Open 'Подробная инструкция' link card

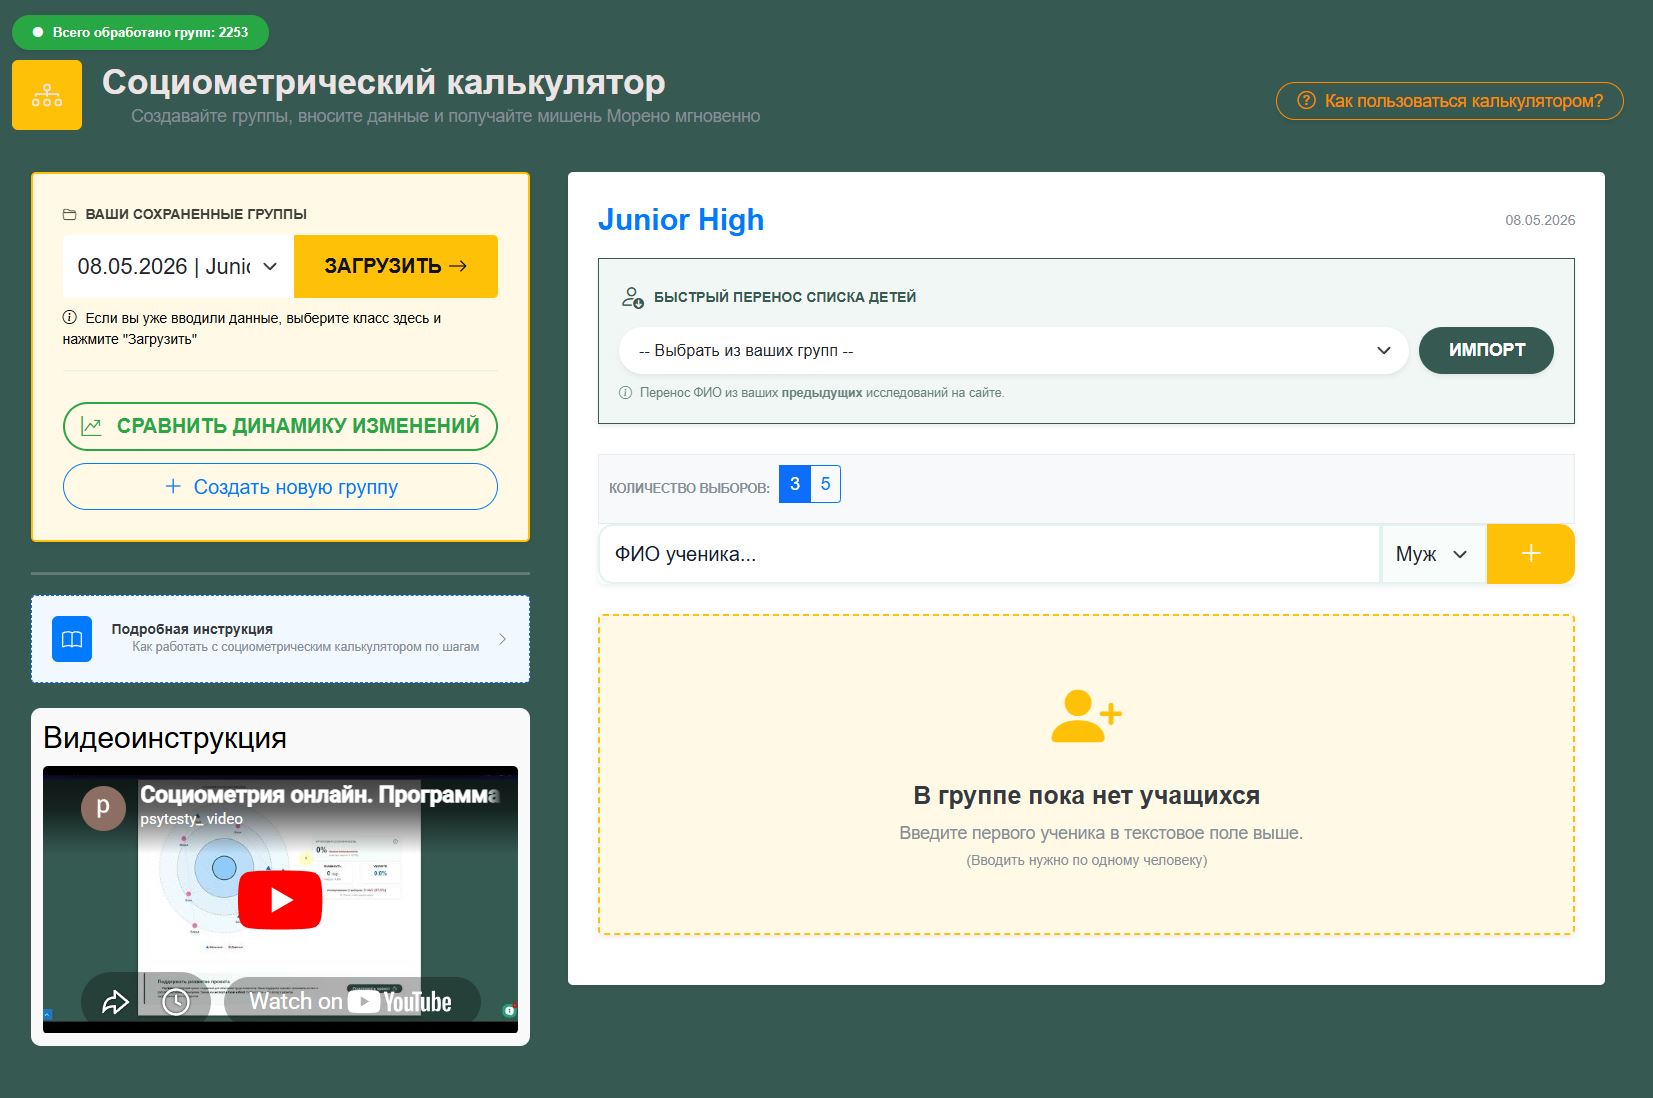(280, 639)
